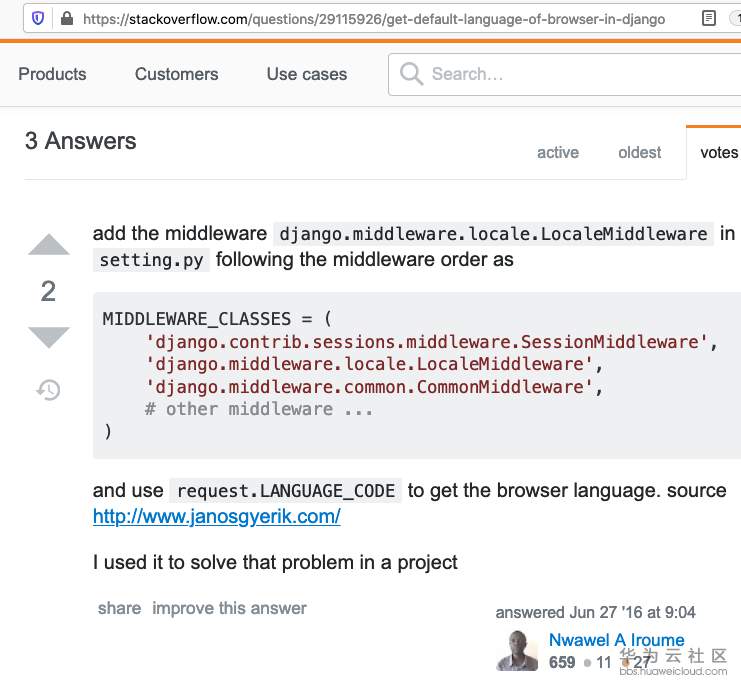Select the votes sorting tab
This screenshot has width=741, height=686.
coord(718,152)
